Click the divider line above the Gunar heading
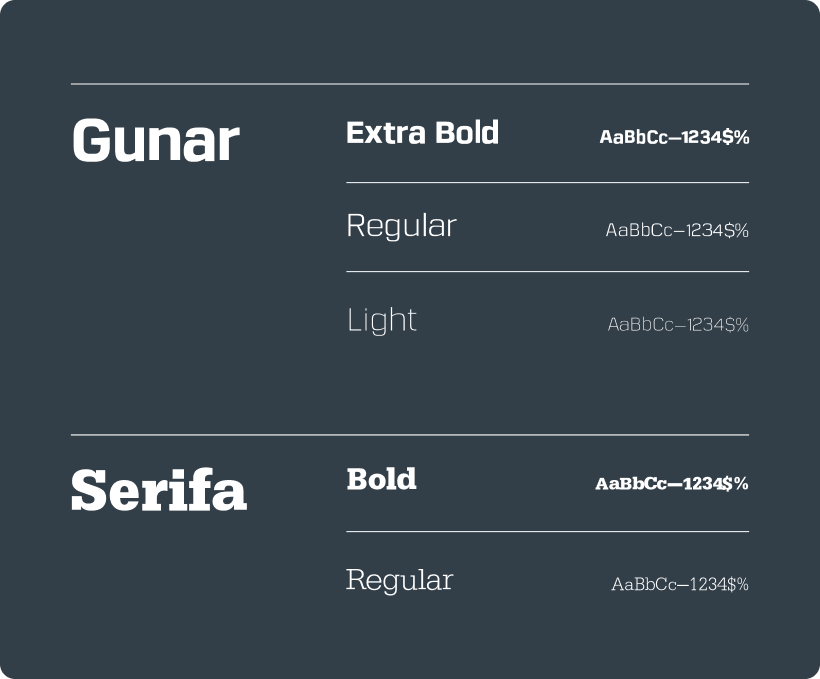This screenshot has height=679, width=820. 410,84
